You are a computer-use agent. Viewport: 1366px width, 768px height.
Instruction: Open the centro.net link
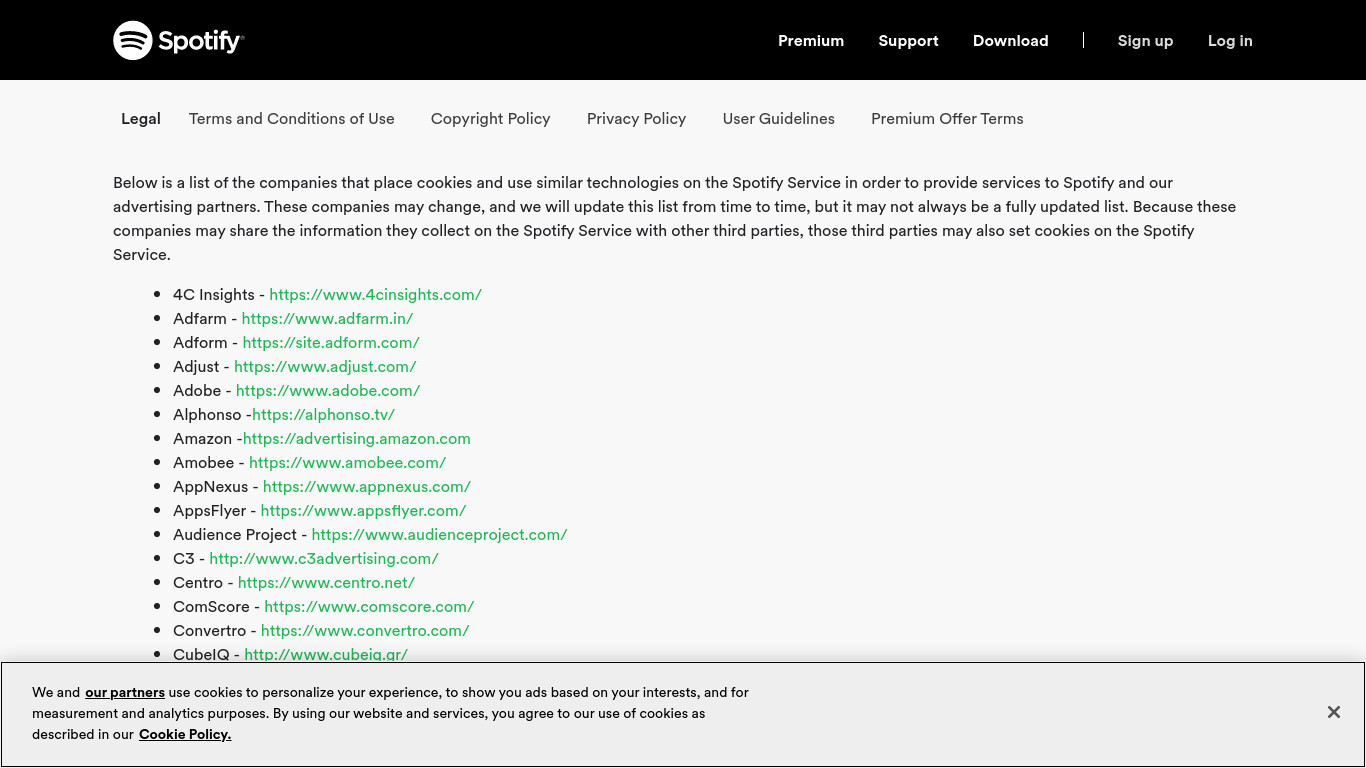326,582
